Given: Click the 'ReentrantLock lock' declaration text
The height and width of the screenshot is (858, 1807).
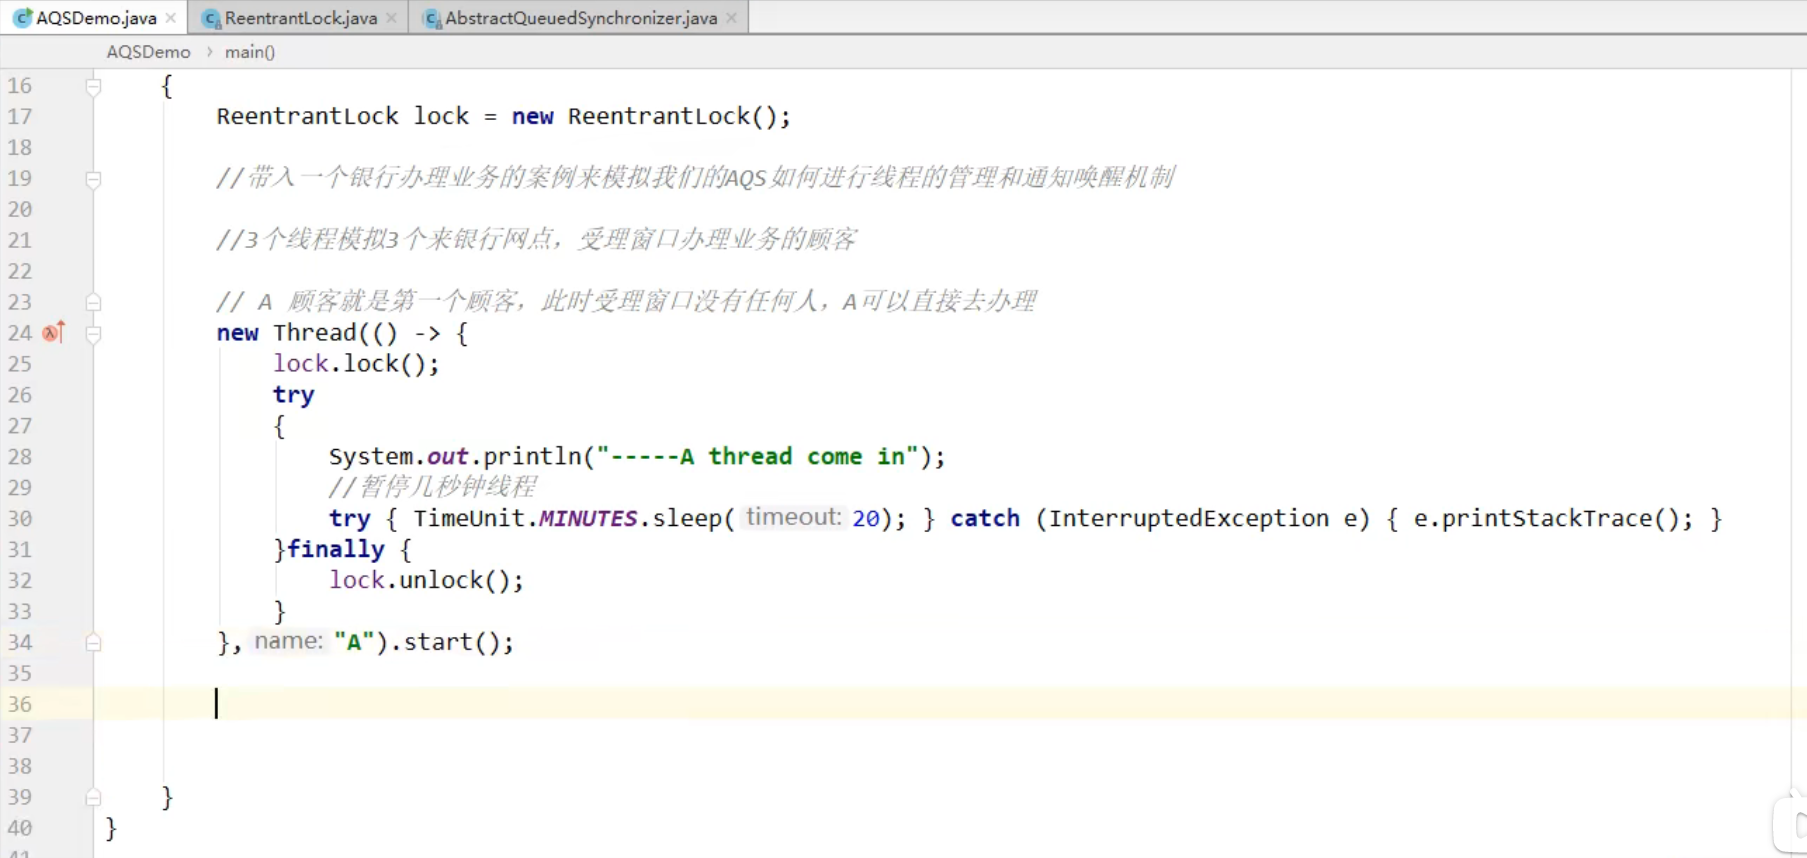Looking at the screenshot, I should 343,117.
